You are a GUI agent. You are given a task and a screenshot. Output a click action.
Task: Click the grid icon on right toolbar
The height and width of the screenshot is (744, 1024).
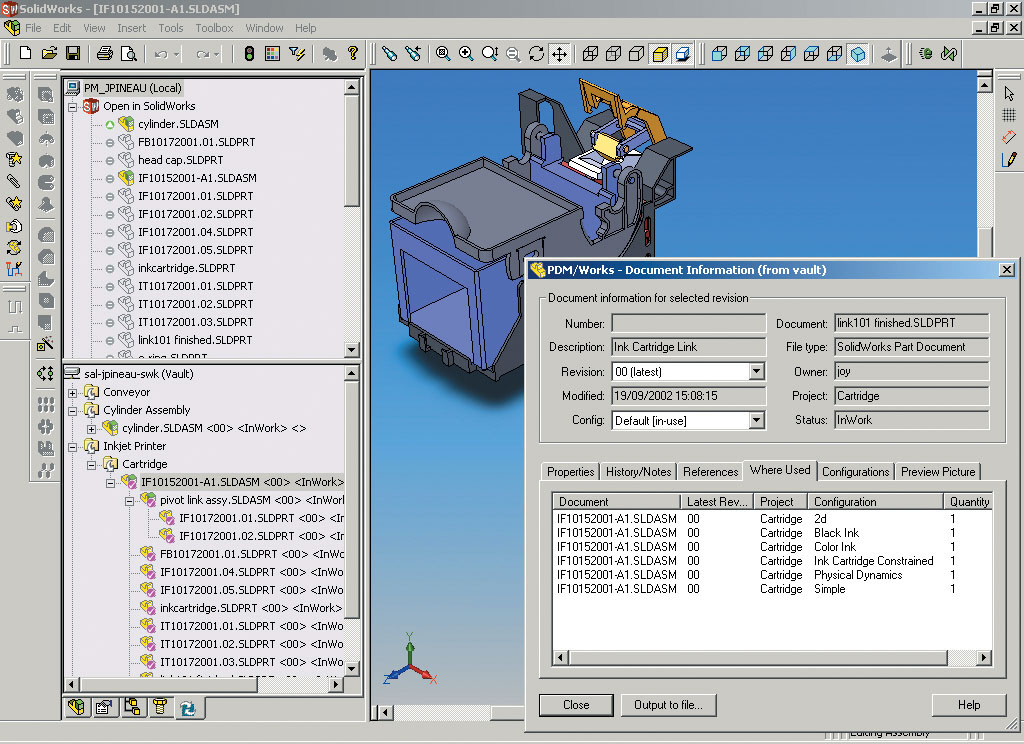click(1009, 115)
